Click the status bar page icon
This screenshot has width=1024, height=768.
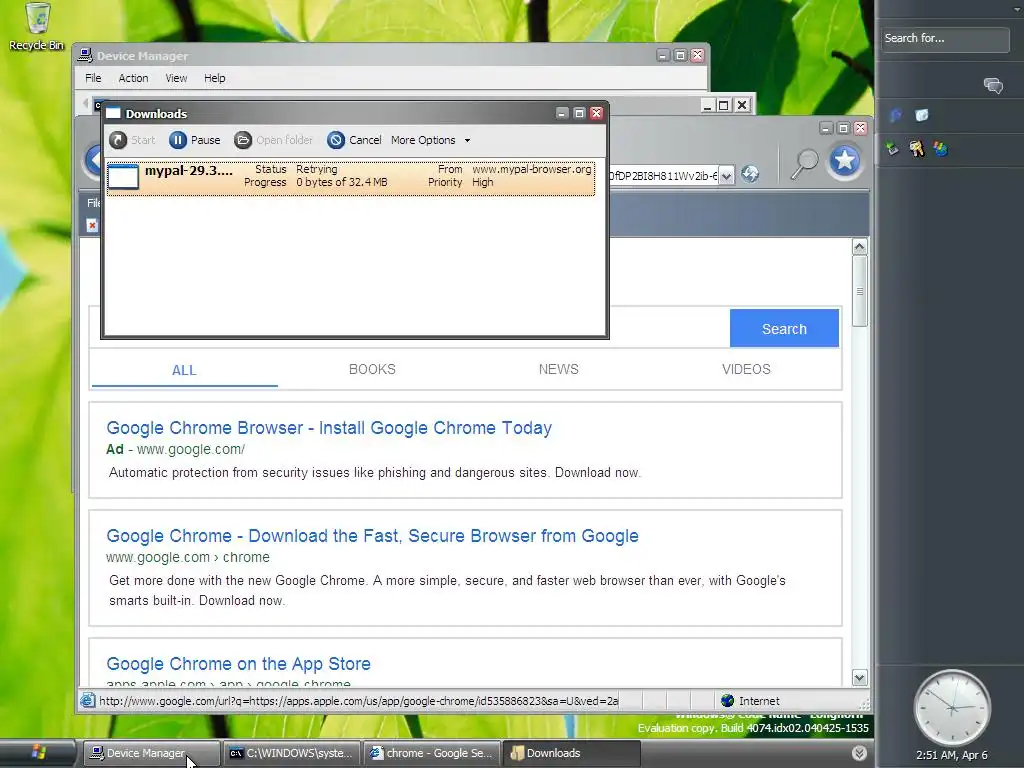[x=88, y=701]
